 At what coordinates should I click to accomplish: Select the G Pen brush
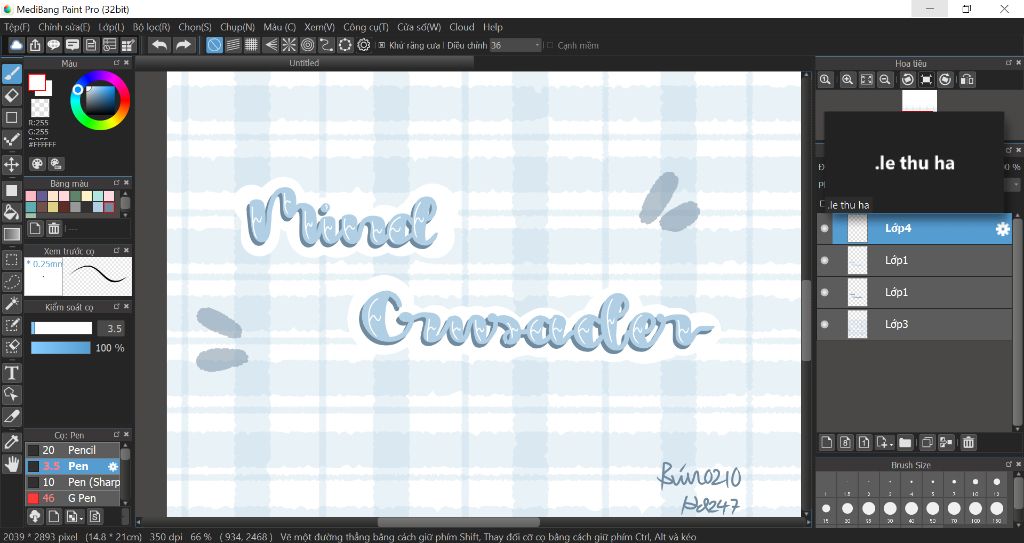coord(72,498)
